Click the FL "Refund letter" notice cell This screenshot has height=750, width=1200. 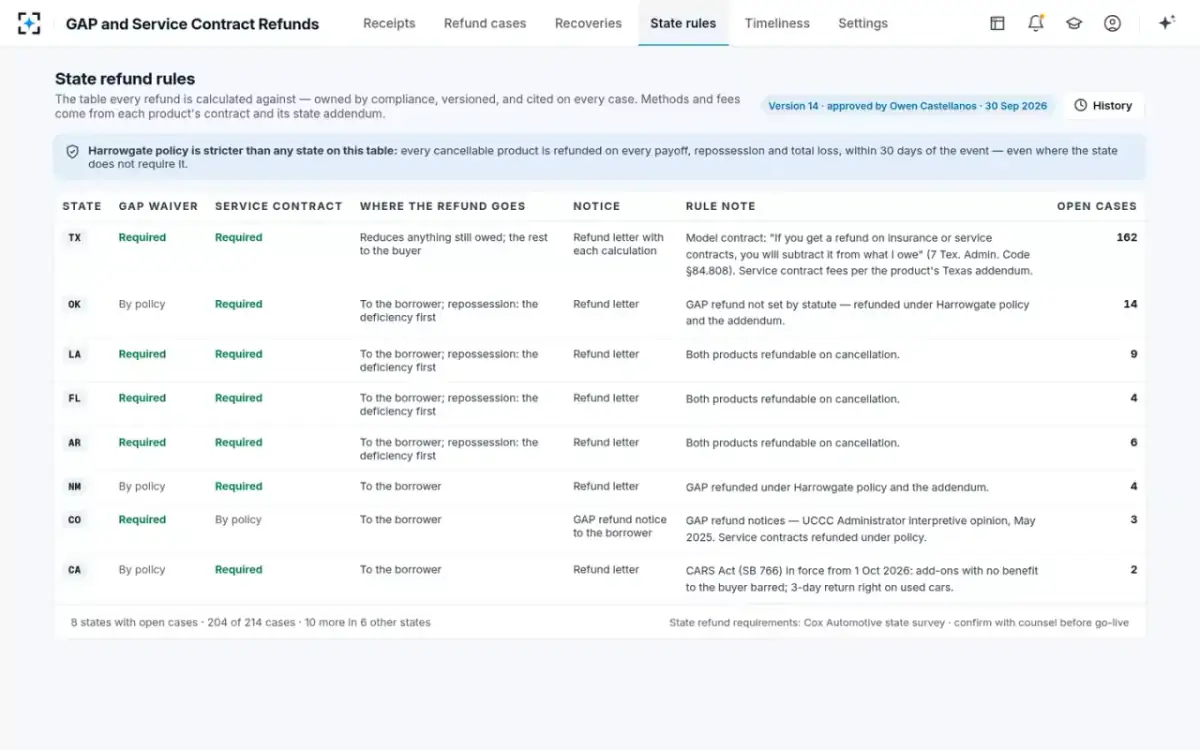coord(606,398)
